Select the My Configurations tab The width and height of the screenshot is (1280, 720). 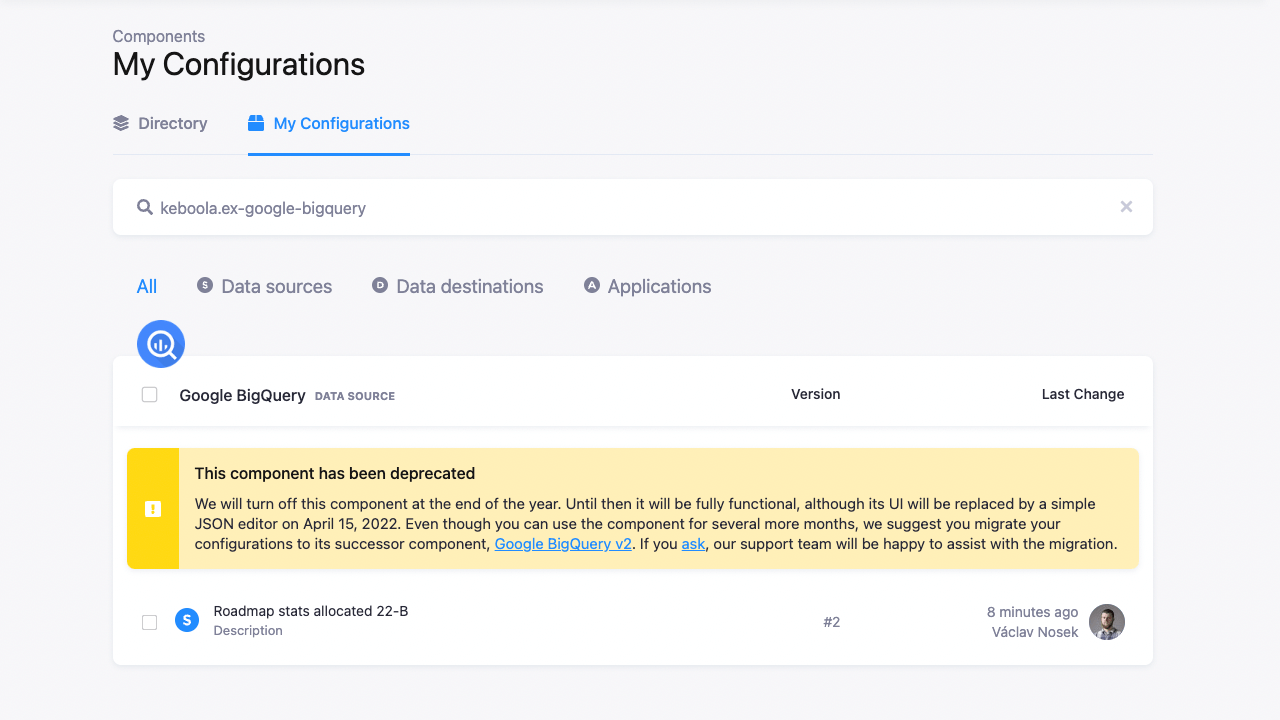(x=341, y=122)
